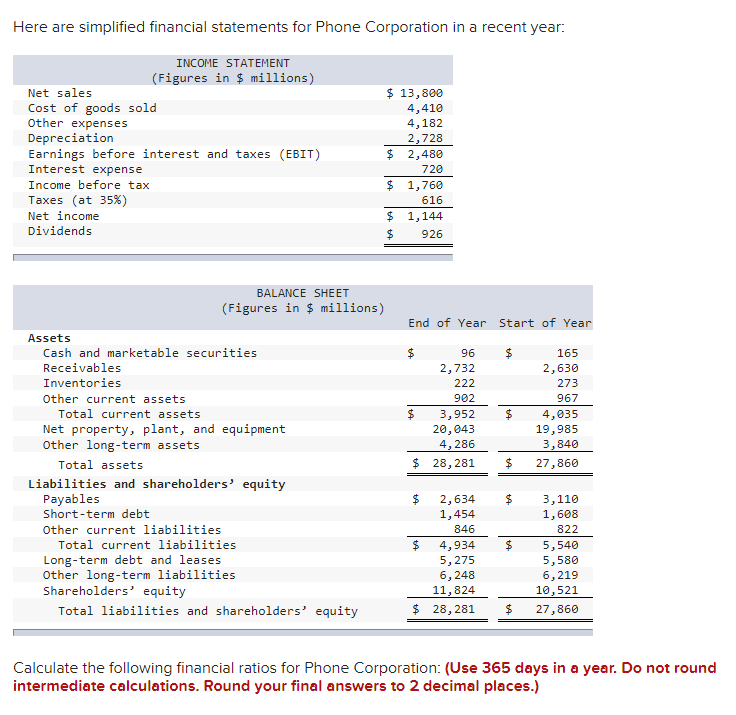736x715 pixels.
Task: Click end-of-year Shareholders' equity 11,824
Action: point(453,590)
